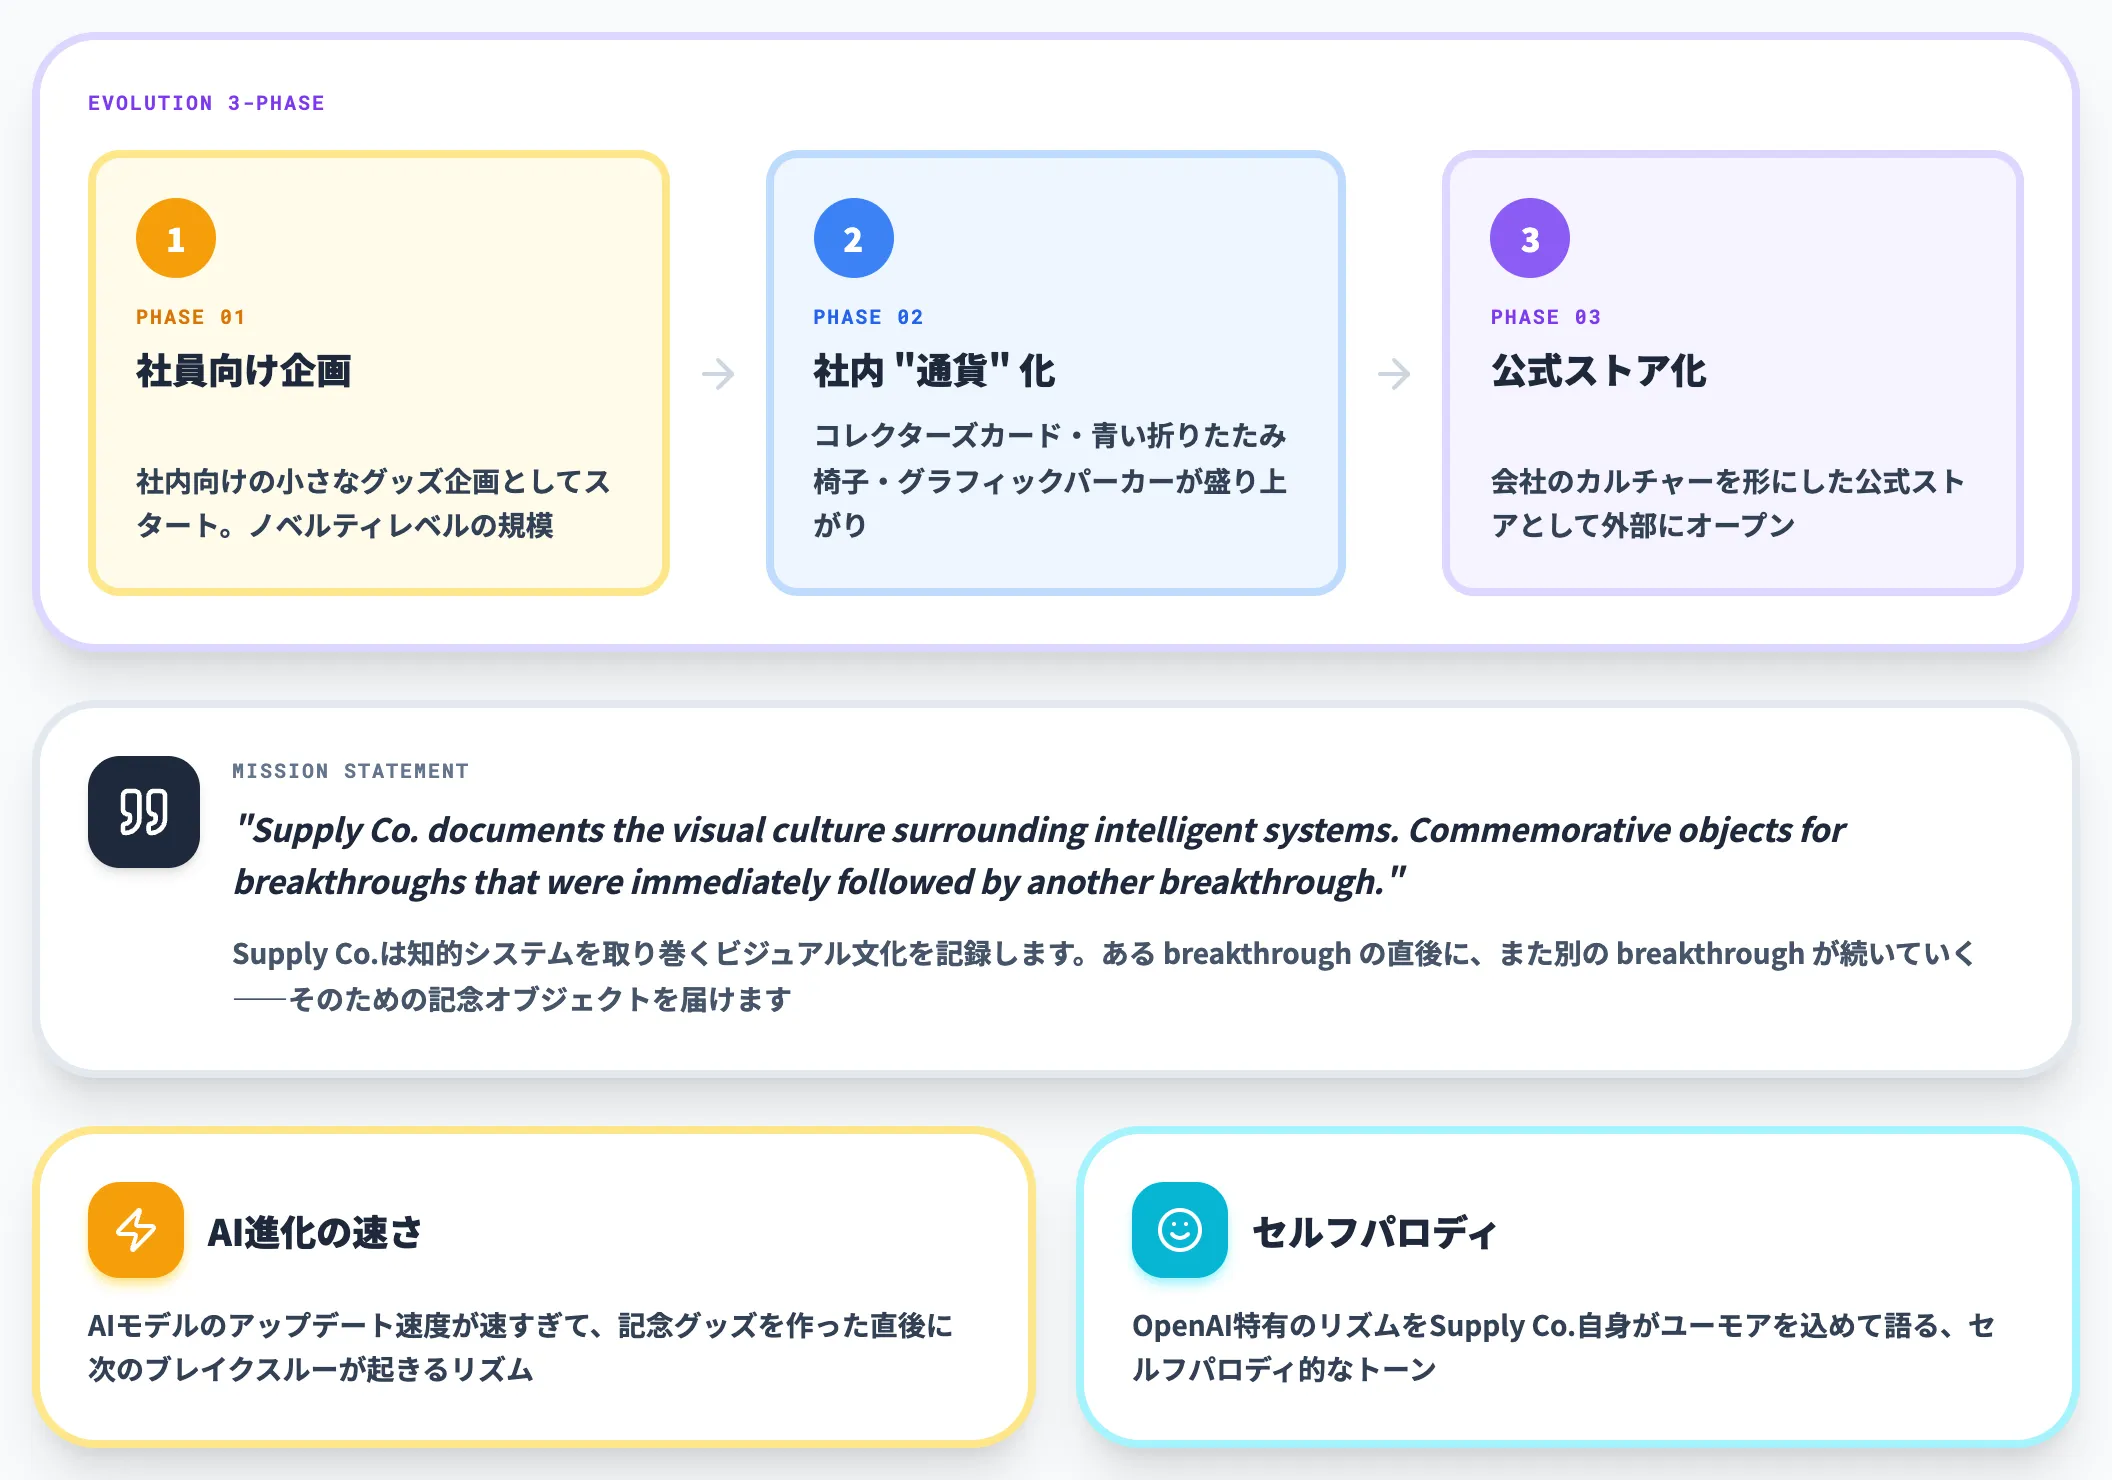The height and width of the screenshot is (1480, 2112).
Task: Click the heading セルフパロディ
Action: (x=1374, y=1232)
